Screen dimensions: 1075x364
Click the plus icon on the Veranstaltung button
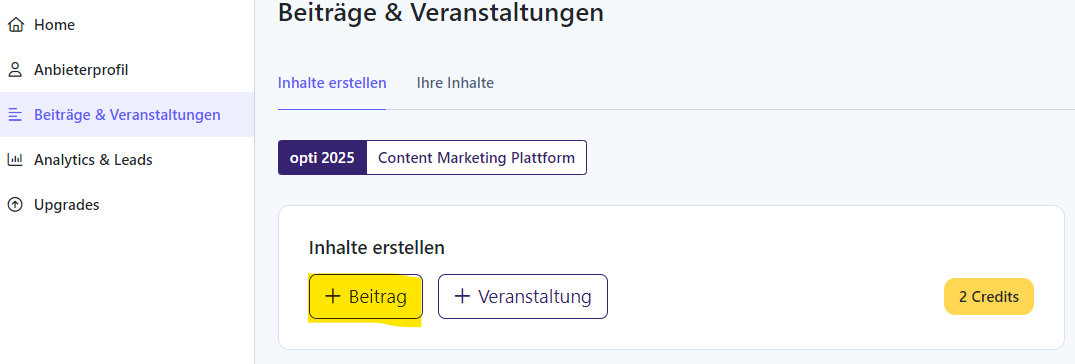(x=462, y=296)
